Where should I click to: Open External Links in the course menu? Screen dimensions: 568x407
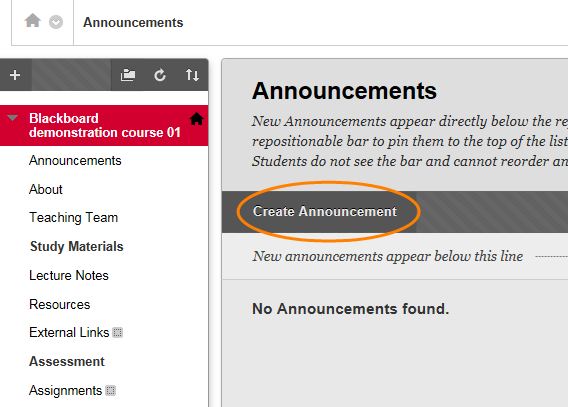coord(69,332)
